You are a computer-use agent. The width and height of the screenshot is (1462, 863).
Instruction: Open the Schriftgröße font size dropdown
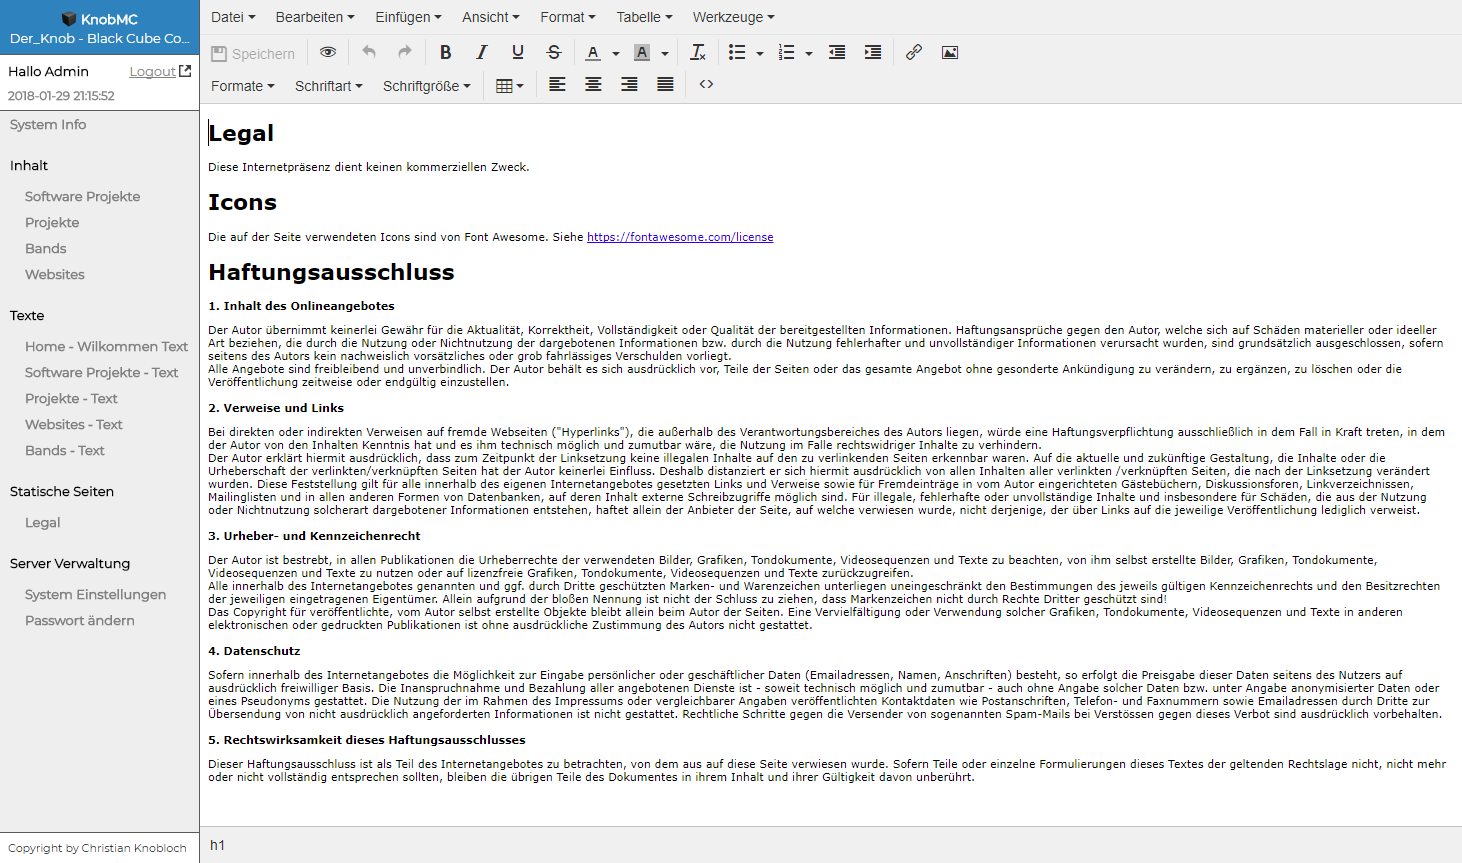427,86
